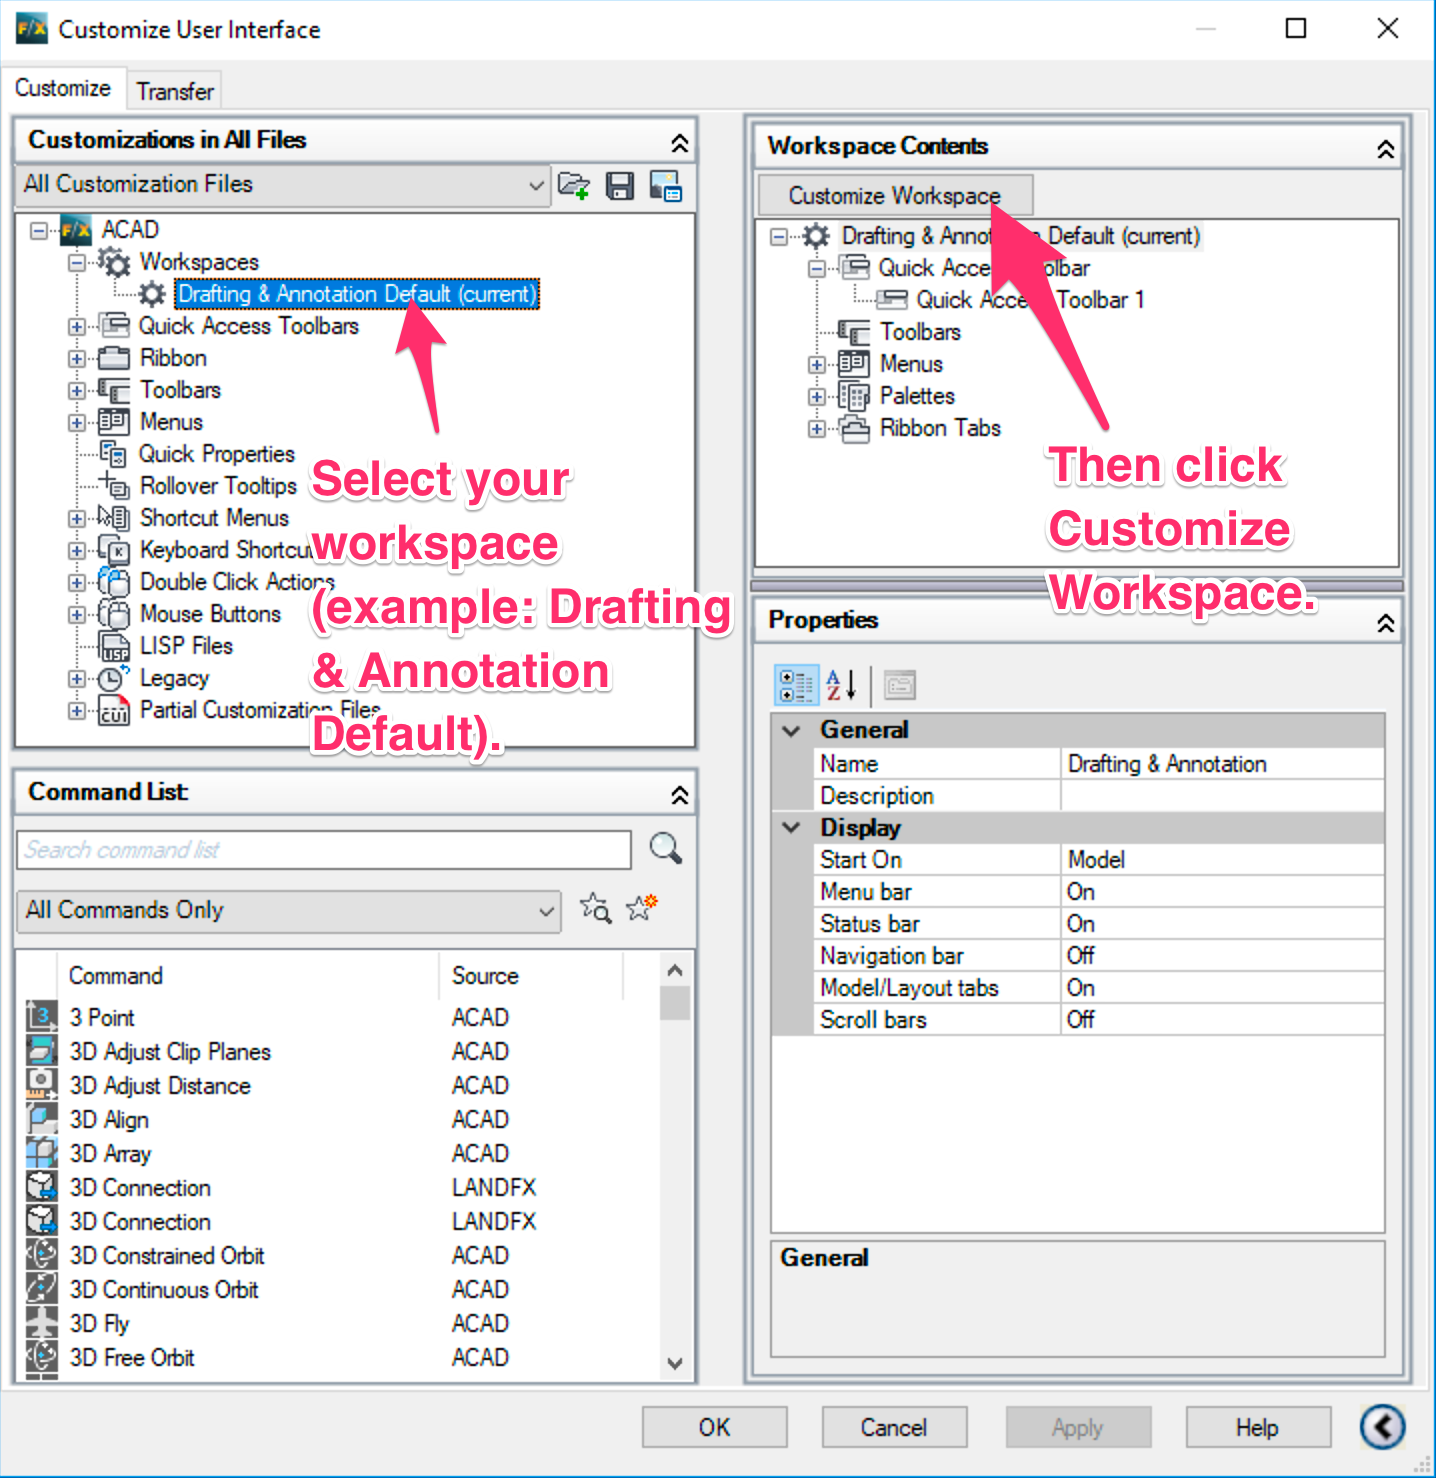Click the Navigation bar Off value
Screen dimensions: 1436x1478
1222,956
